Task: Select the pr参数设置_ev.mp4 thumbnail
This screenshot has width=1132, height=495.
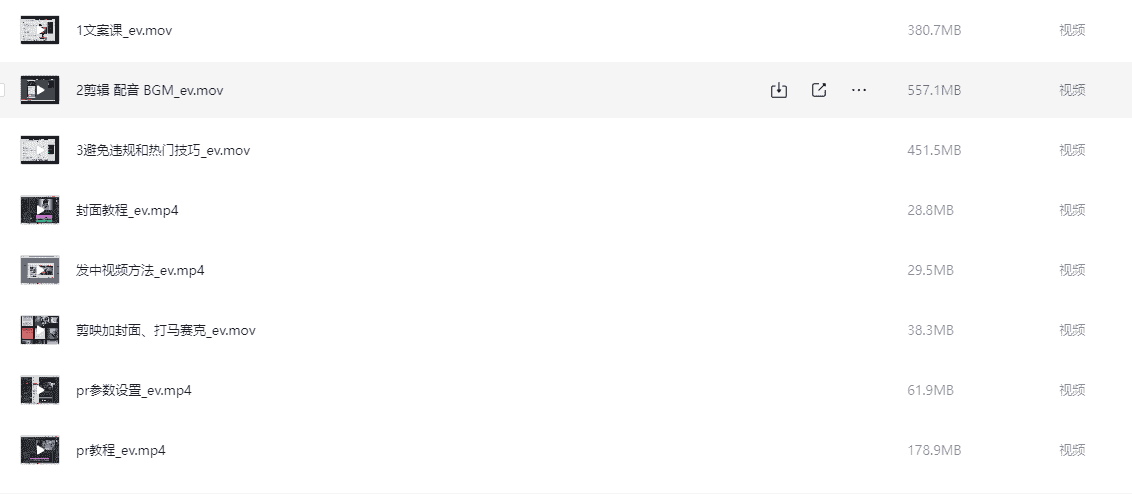Action: (40, 390)
